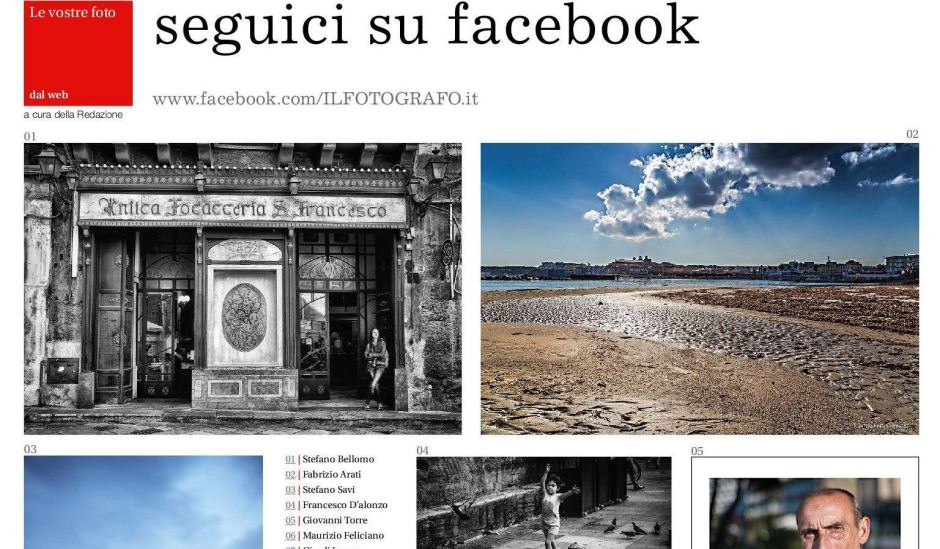Image resolution: width=940 pixels, height=549 pixels.
Task: Click the '02' label above the beach photo
Action: pyautogui.click(x=911, y=134)
